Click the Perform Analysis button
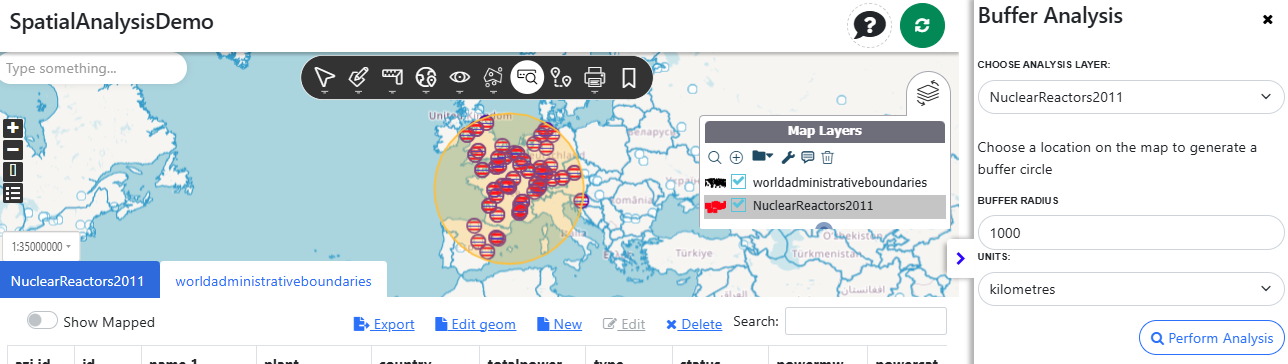The height and width of the screenshot is (364, 1288). tap(1211, 338)
